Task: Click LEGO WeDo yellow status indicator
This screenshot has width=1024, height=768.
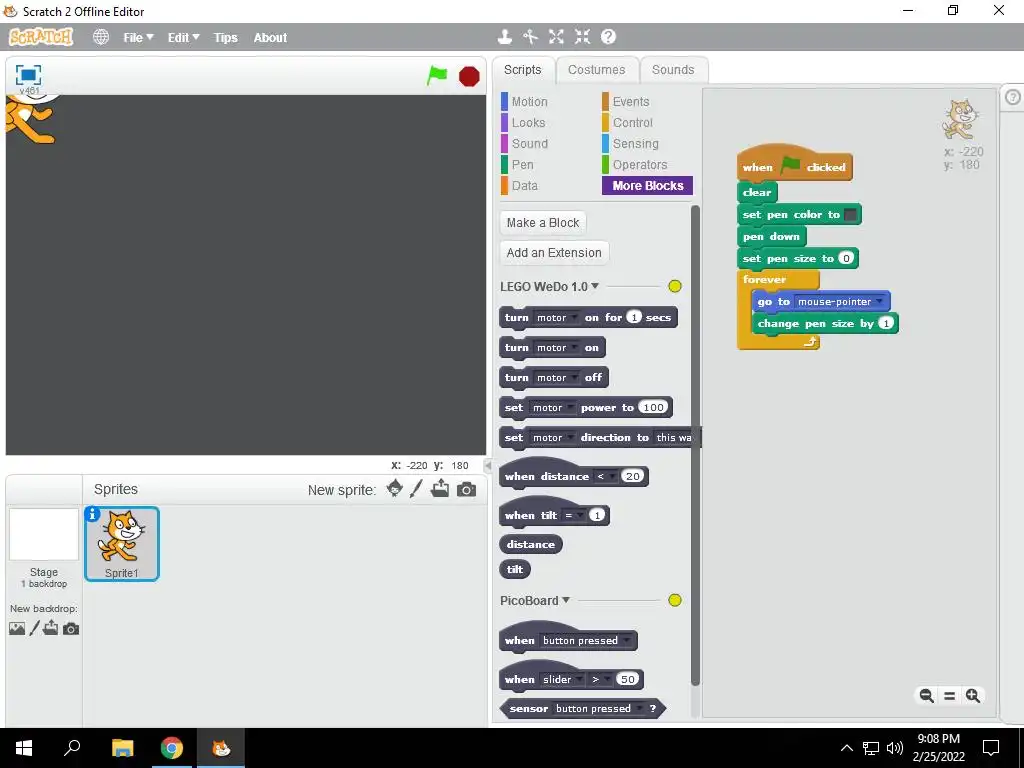Action: click(675, 286)
